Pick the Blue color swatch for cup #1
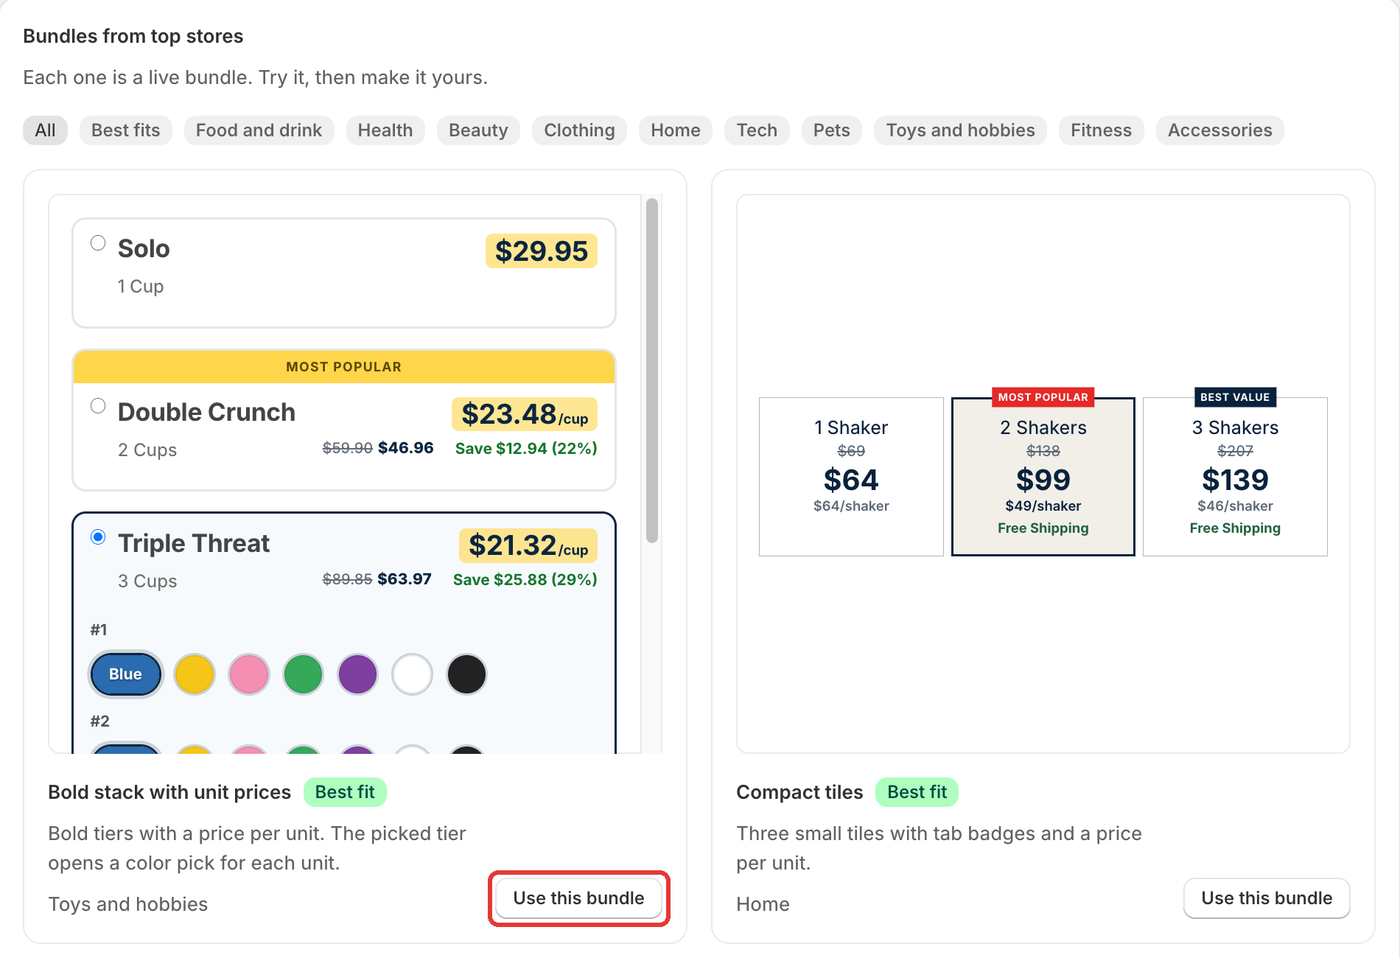 point(126,674)
